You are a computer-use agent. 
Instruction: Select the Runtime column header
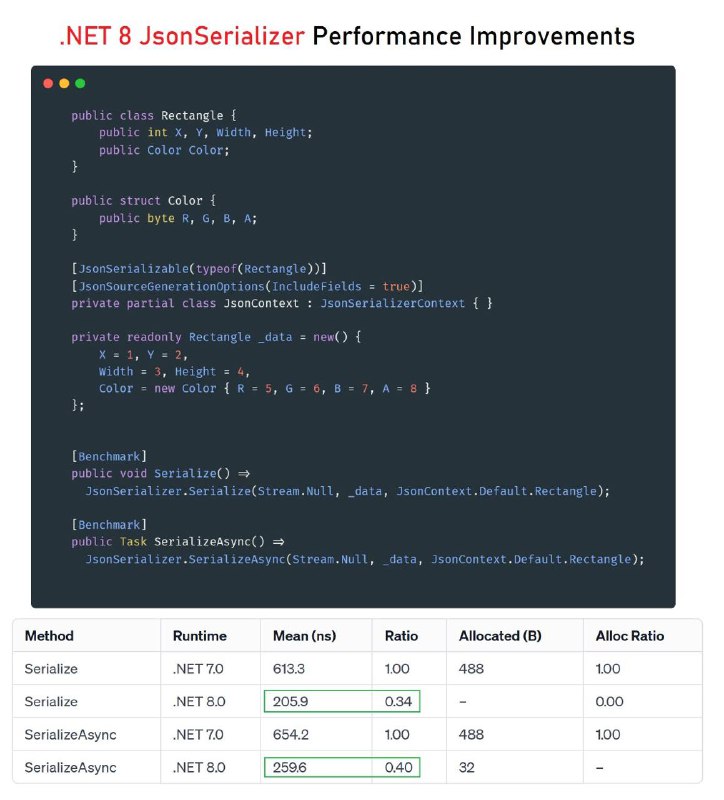(199, 636)
